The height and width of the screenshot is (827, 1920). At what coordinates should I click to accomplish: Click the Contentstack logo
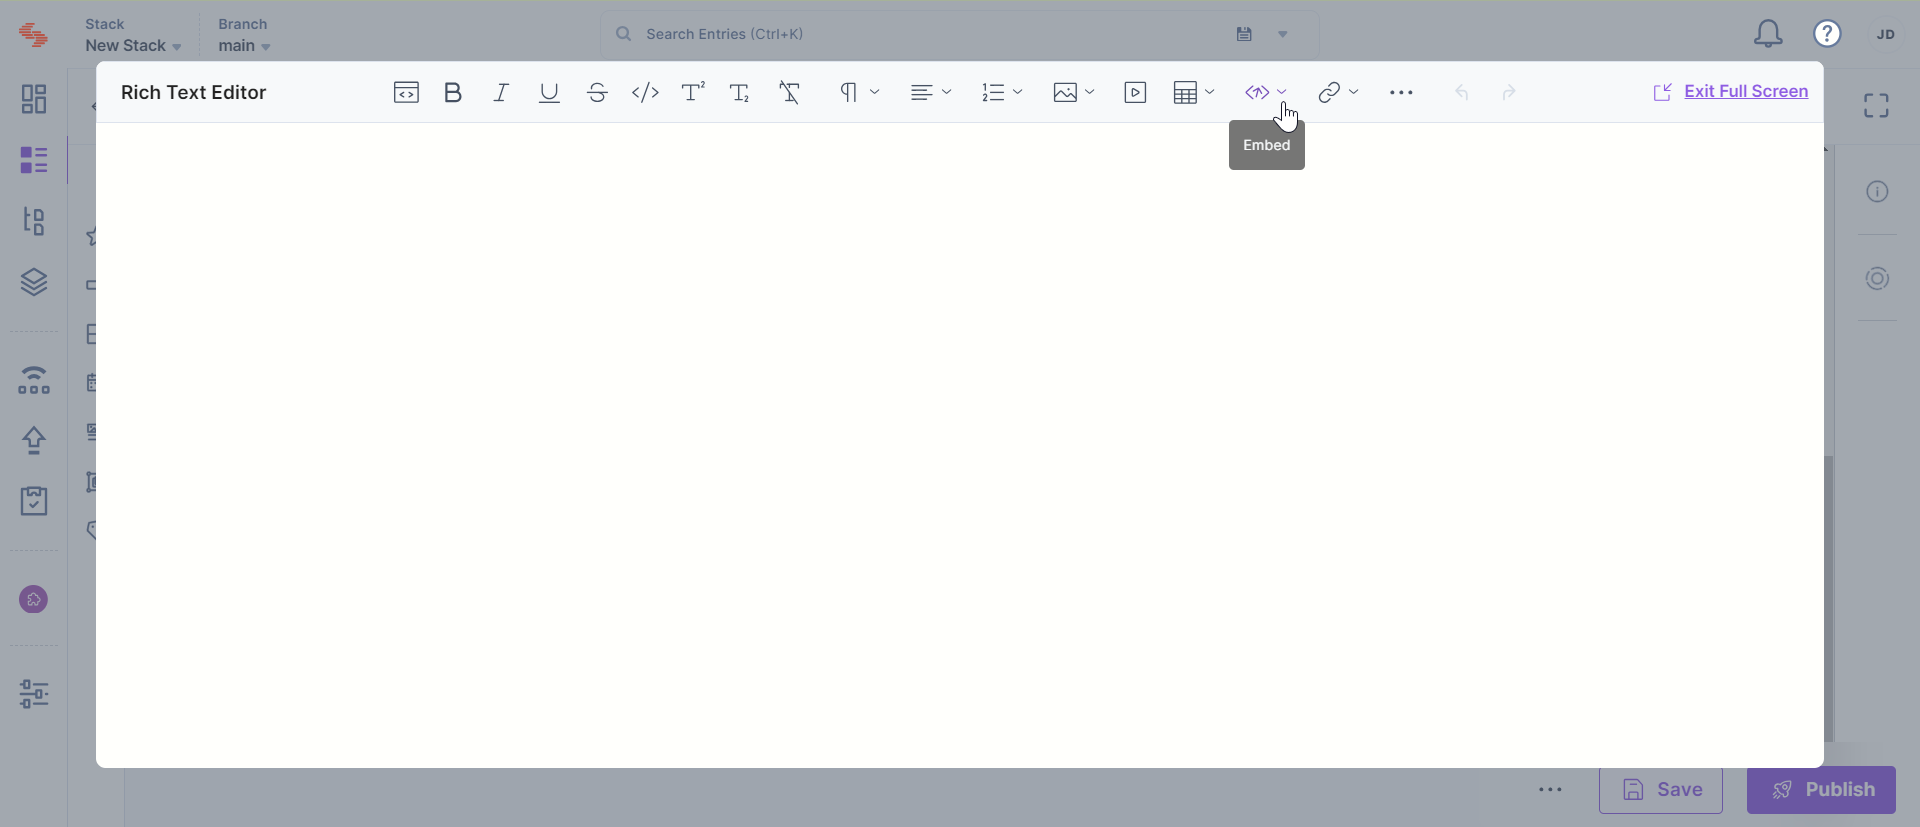[33, 35]
